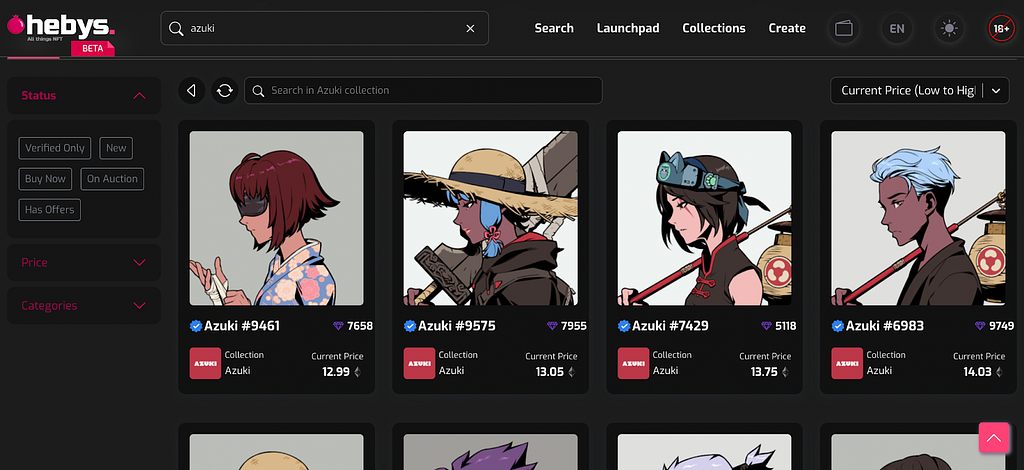Screen dimensions: 1024x470
Task: Click the Search in Azuki collection field
Action: coord(423,91)
